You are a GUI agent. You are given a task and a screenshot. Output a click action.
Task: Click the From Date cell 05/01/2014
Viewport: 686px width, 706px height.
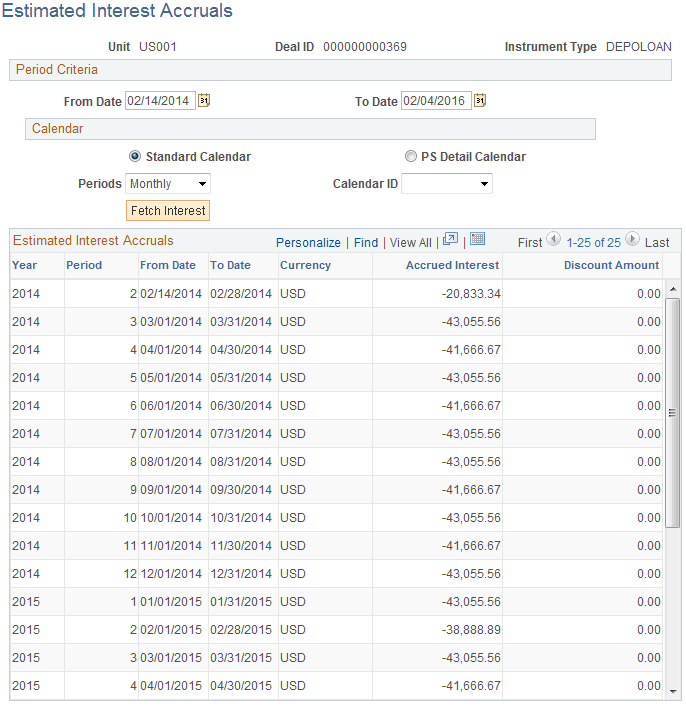point(171,377)
